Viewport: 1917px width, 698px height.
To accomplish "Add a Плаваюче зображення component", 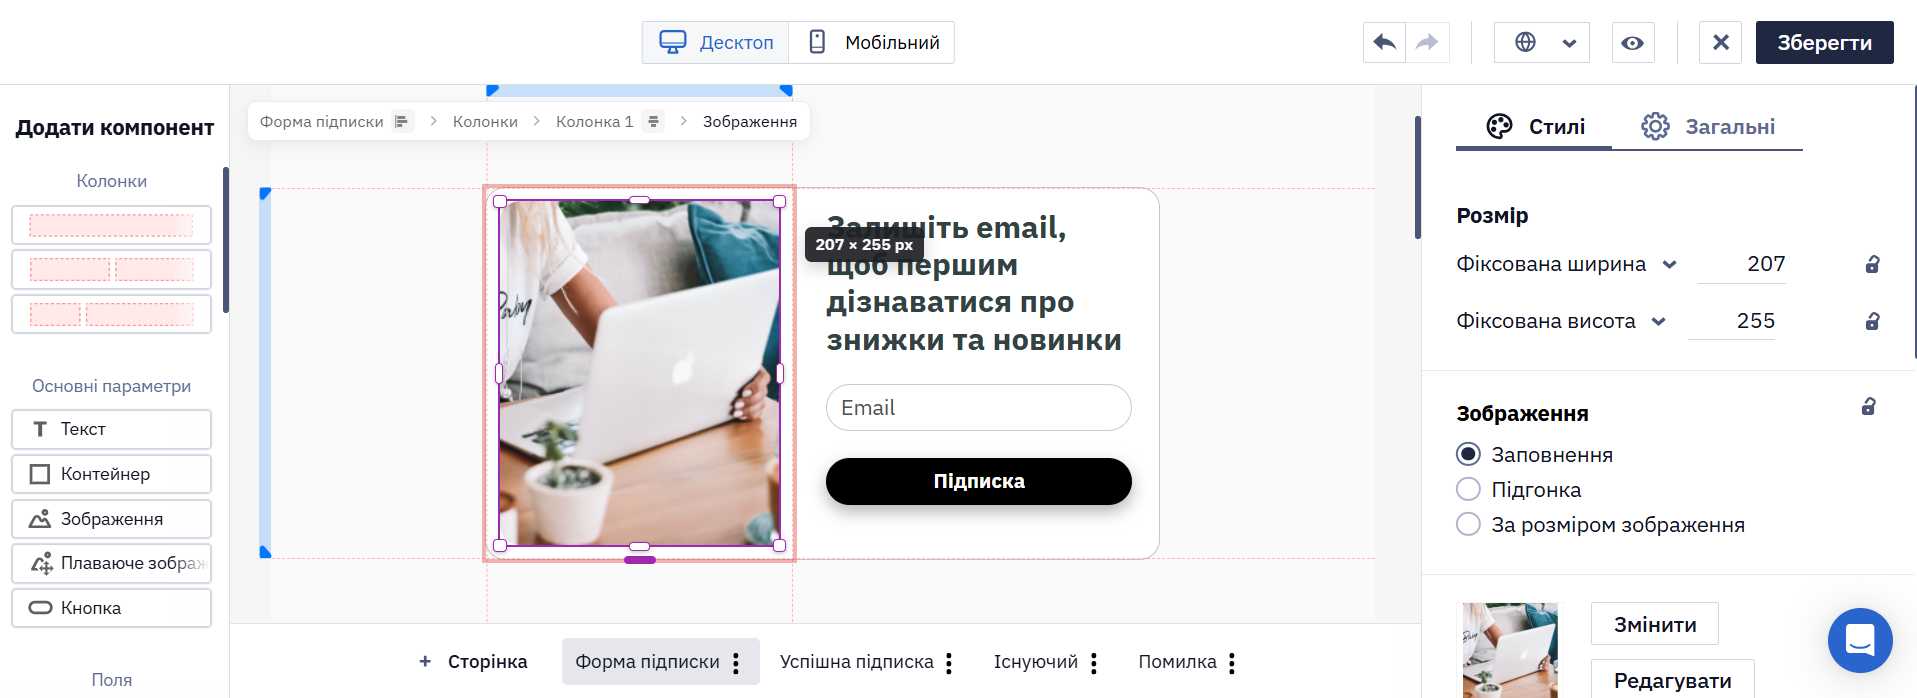I will [x=111, y=563].
